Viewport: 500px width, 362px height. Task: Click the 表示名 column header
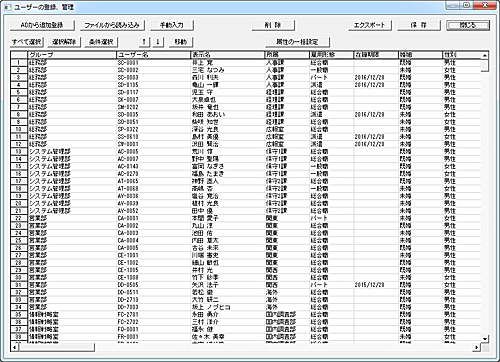pyautogui.click(x=227, y=55)
